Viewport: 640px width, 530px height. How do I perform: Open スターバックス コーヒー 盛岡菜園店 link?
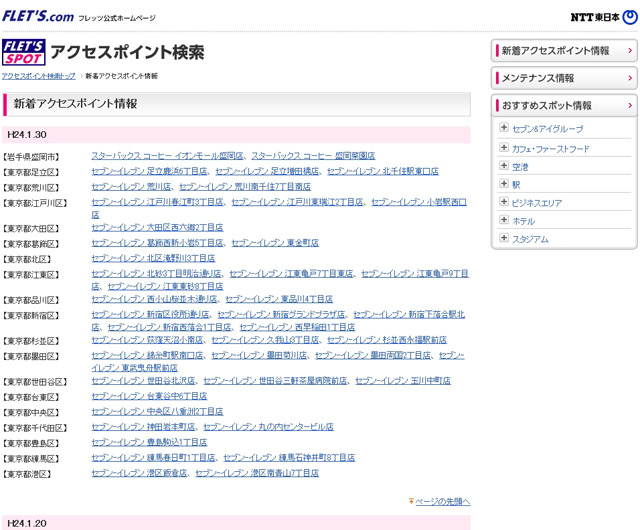click(x=313, y=156)
